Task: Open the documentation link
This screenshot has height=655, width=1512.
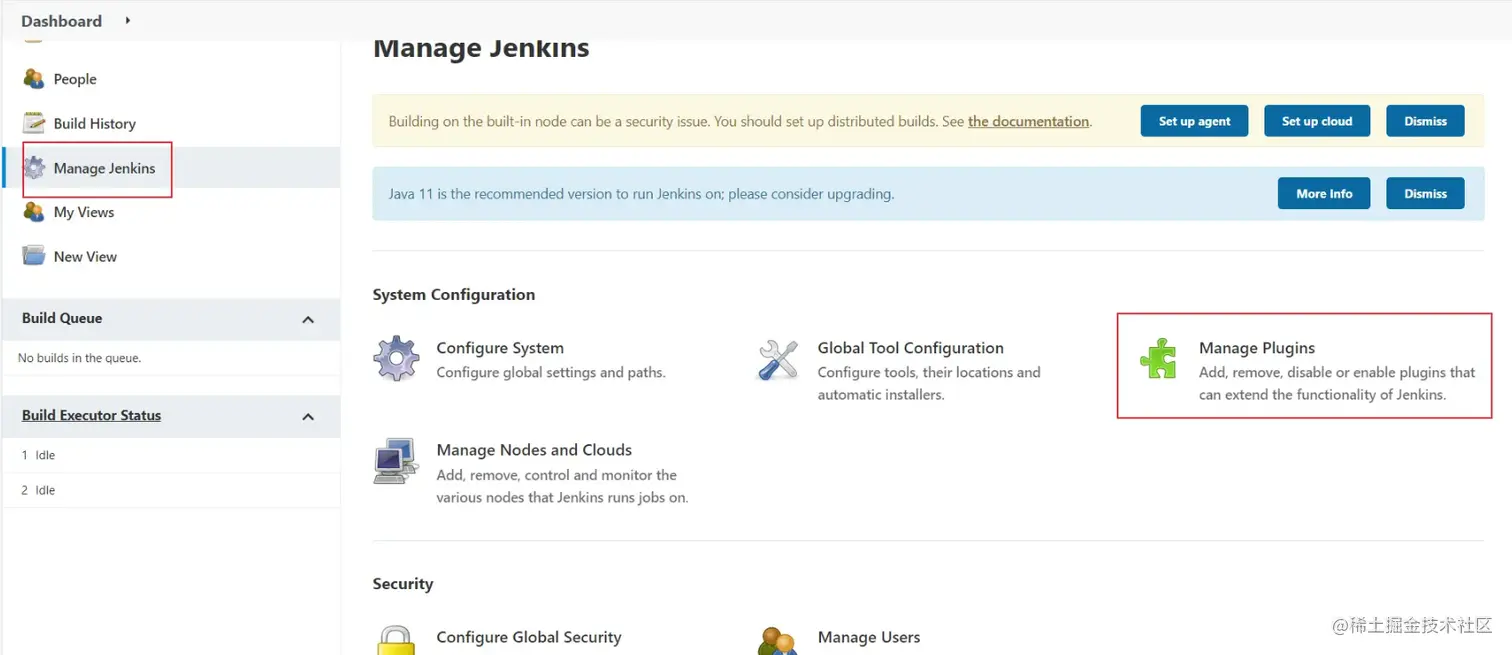Action: 1028,121
